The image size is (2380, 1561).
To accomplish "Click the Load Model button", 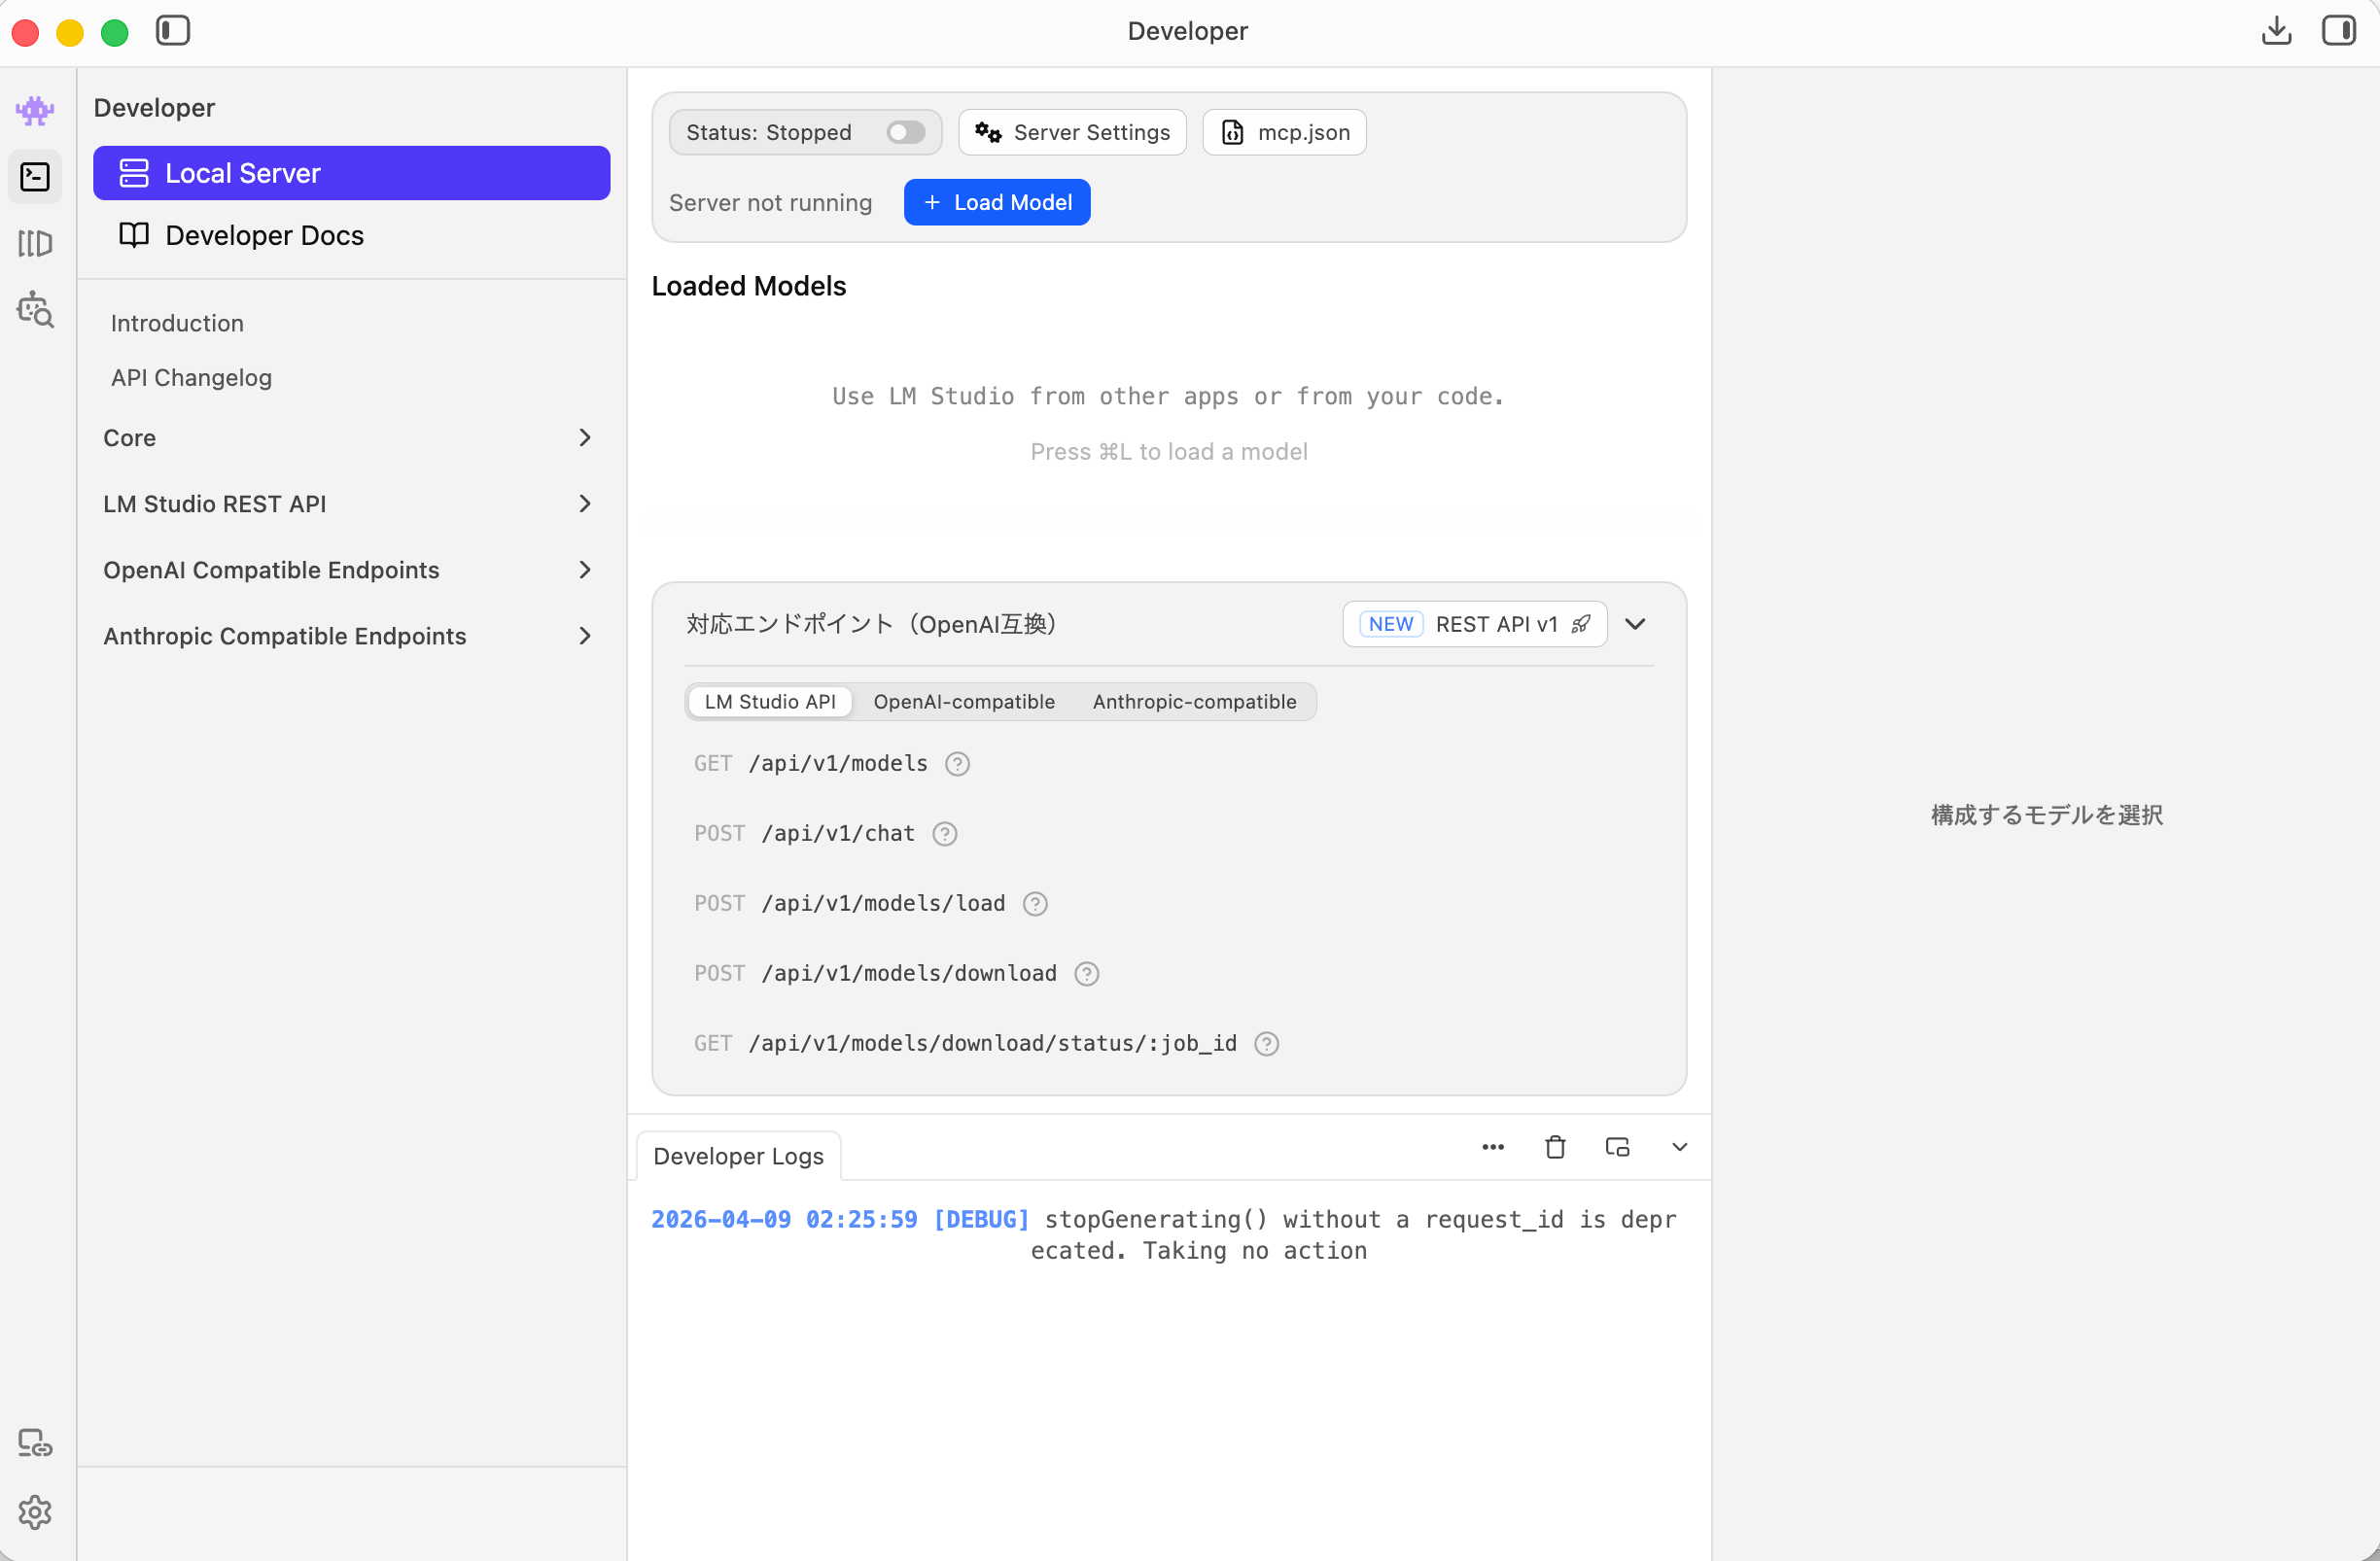I will [x=996, y=202].
